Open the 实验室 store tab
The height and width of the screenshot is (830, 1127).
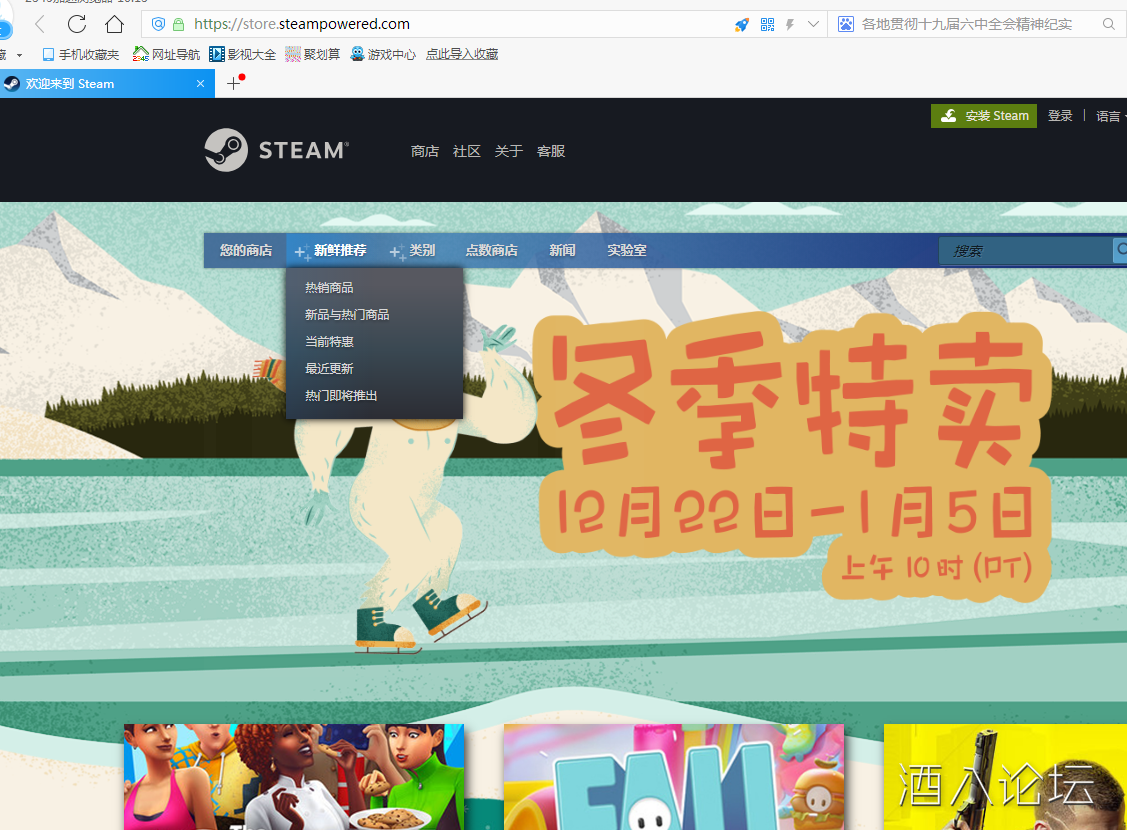[627, 250]
